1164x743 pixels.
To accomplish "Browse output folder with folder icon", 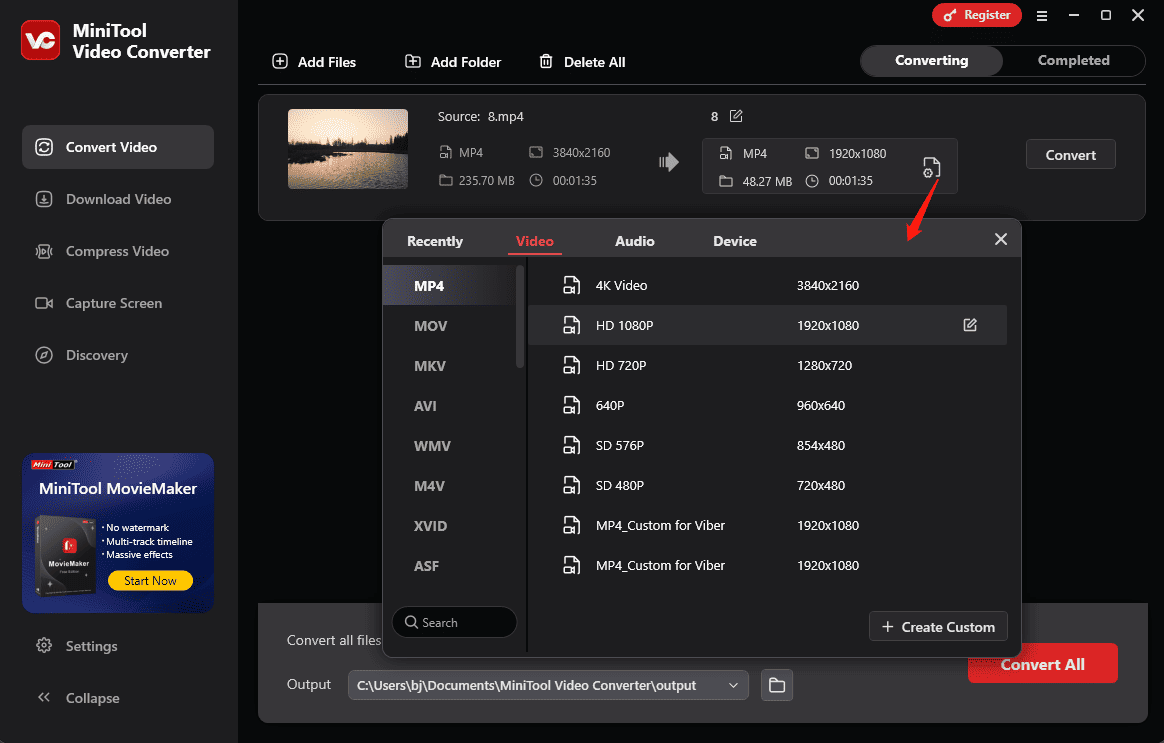I will tap(776, 685).
